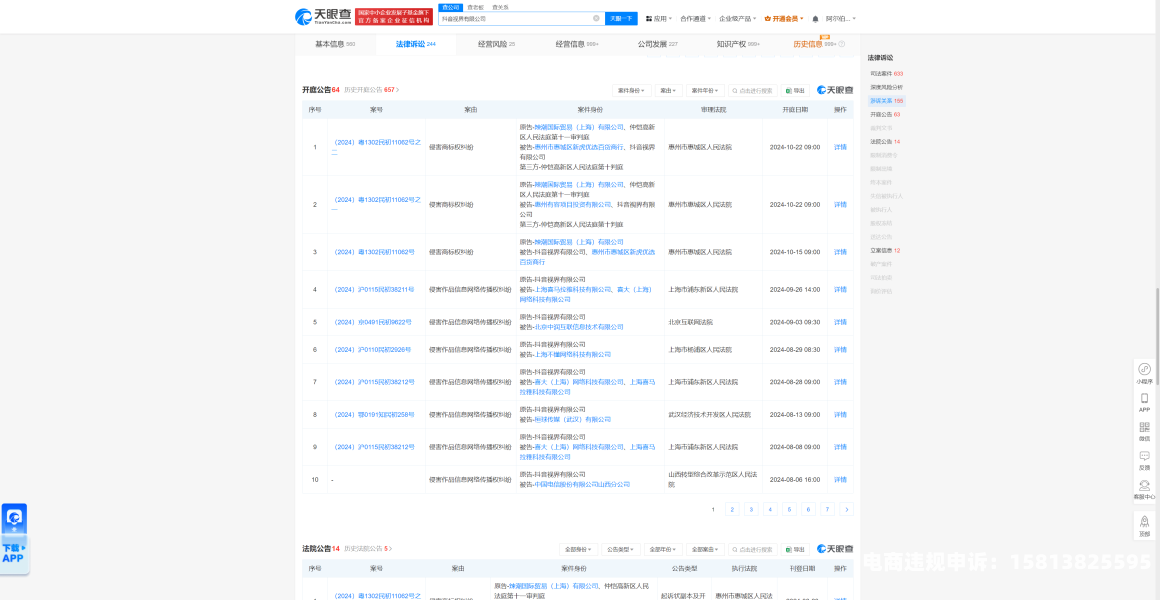
Task: Open case 京0491民初9622号 link
Action: click(x=371, y=322)
